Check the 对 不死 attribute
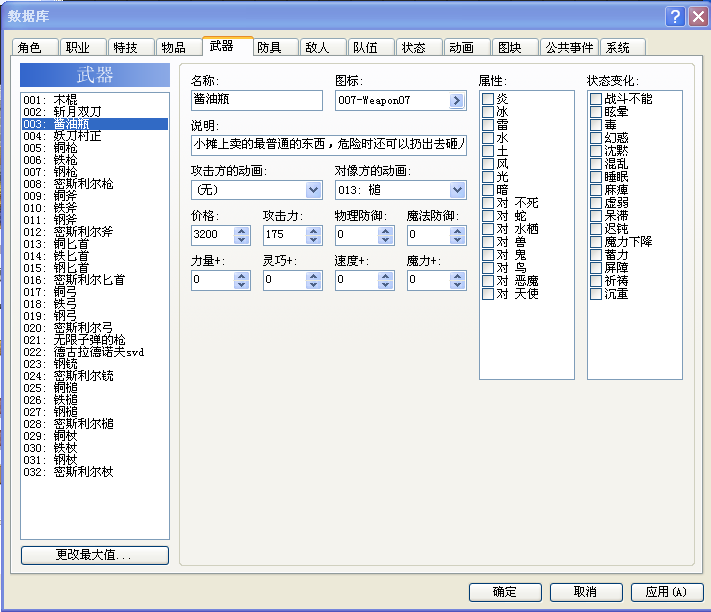 tap(488, 203)
